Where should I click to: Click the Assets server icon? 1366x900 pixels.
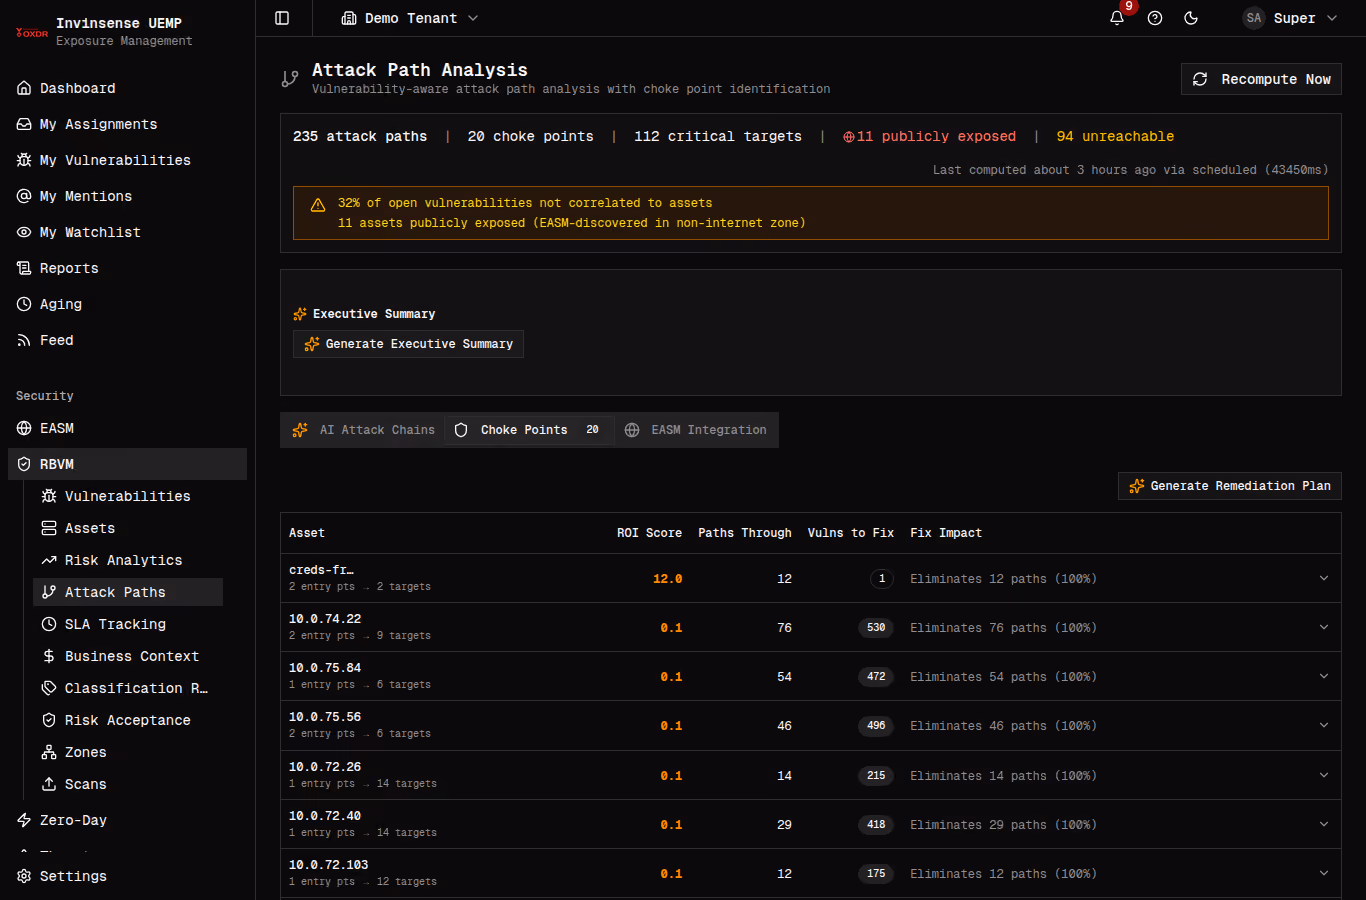[49, 528]
